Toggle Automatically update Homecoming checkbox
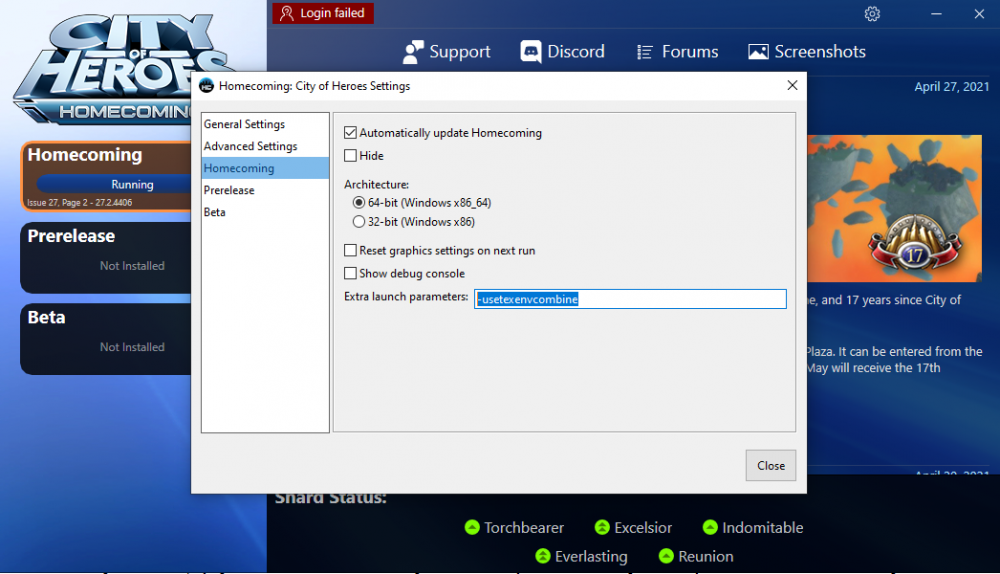The height and width of the screenshot is (574, 1000). [350, 133]
